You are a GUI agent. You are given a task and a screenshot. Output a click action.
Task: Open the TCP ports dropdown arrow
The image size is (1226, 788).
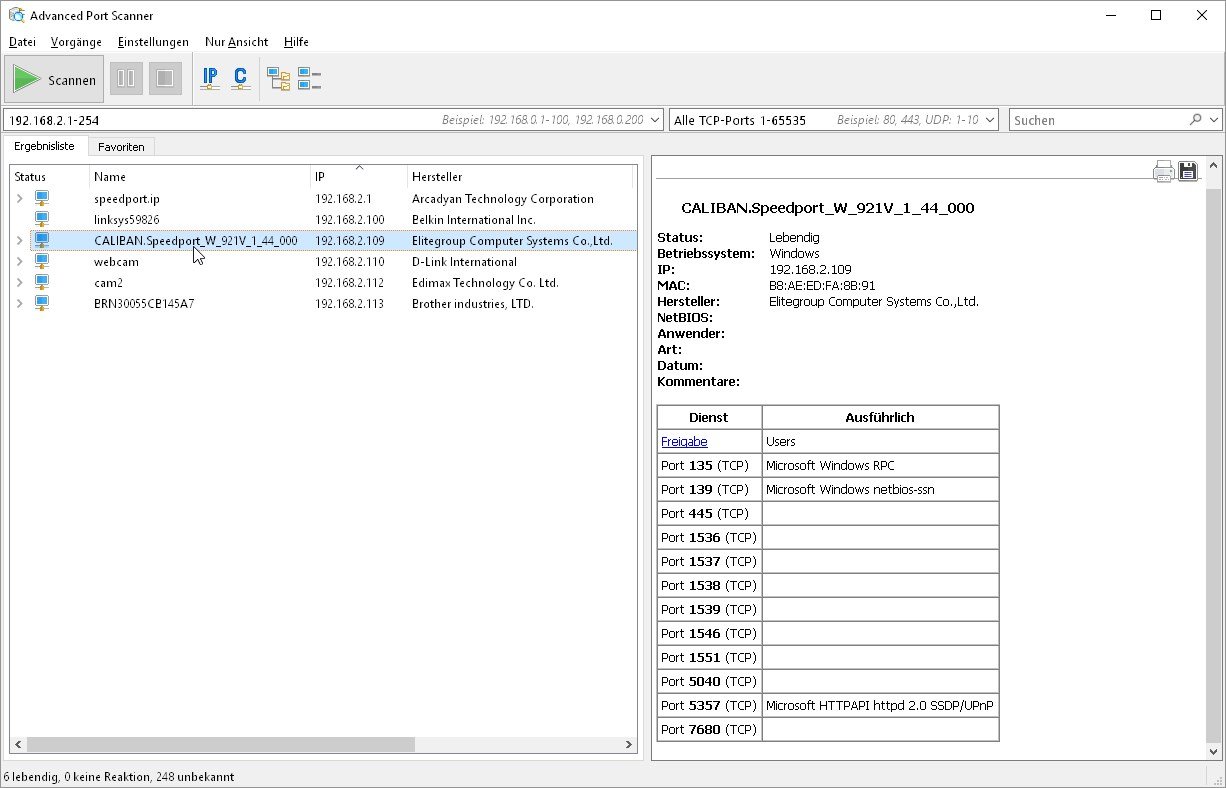990,120
